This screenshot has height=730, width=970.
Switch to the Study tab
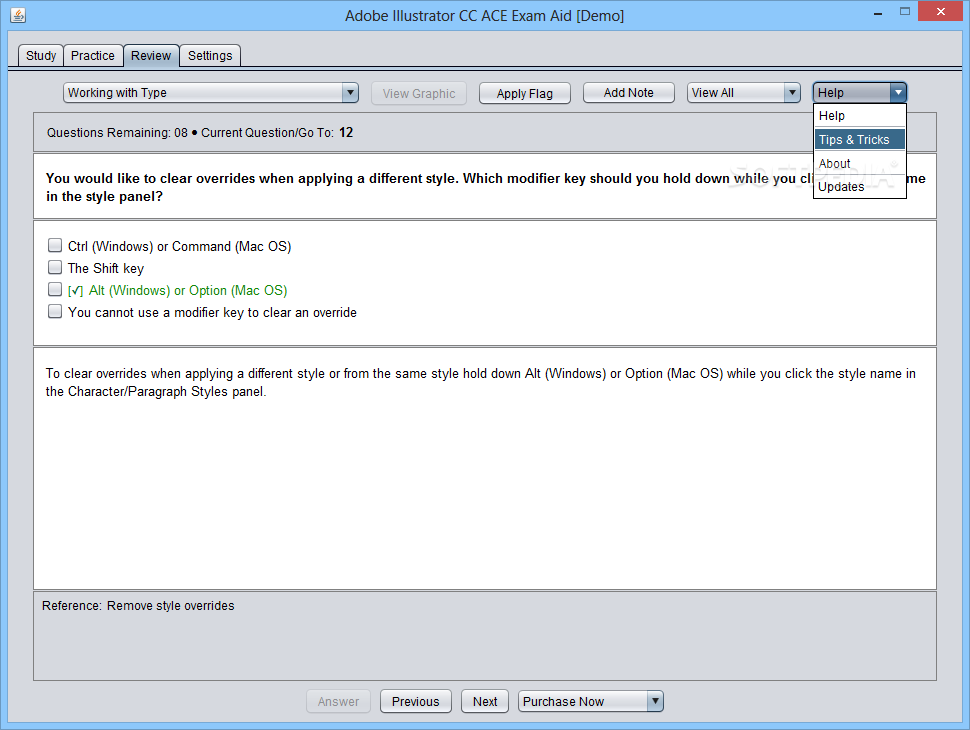tap(41, 56)
